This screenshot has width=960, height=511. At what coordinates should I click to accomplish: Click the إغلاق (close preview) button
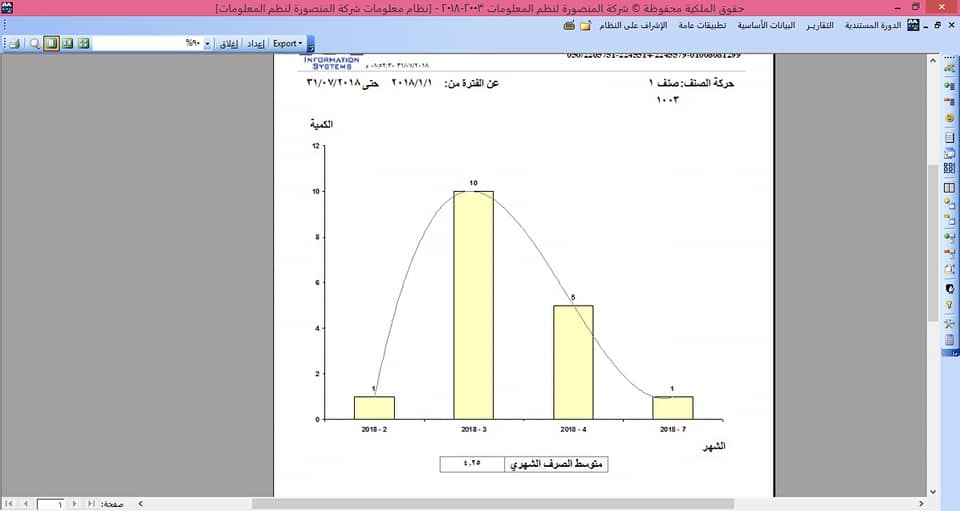click(228, 43)
